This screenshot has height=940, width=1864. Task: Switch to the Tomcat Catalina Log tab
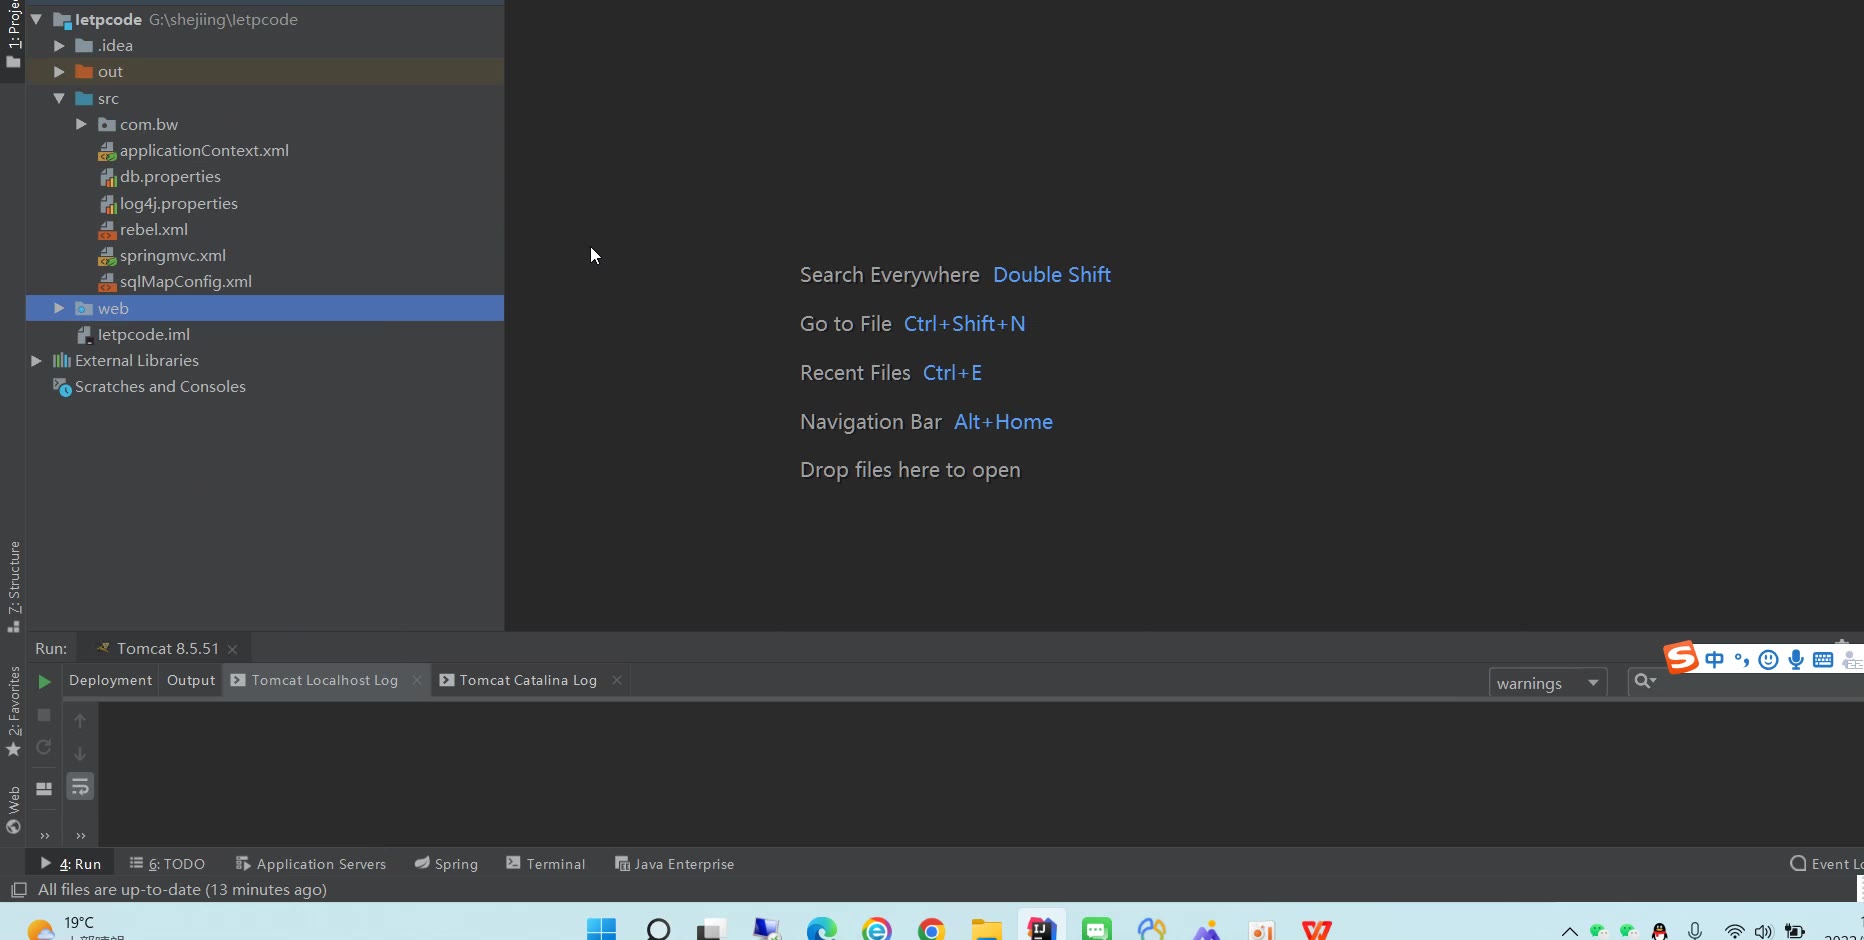pos(527,680)
